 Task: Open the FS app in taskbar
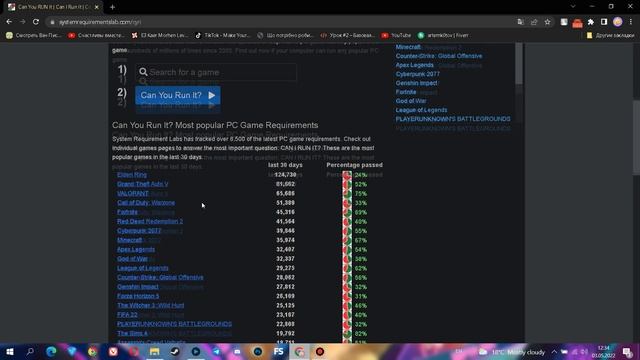tap(278, 351)
